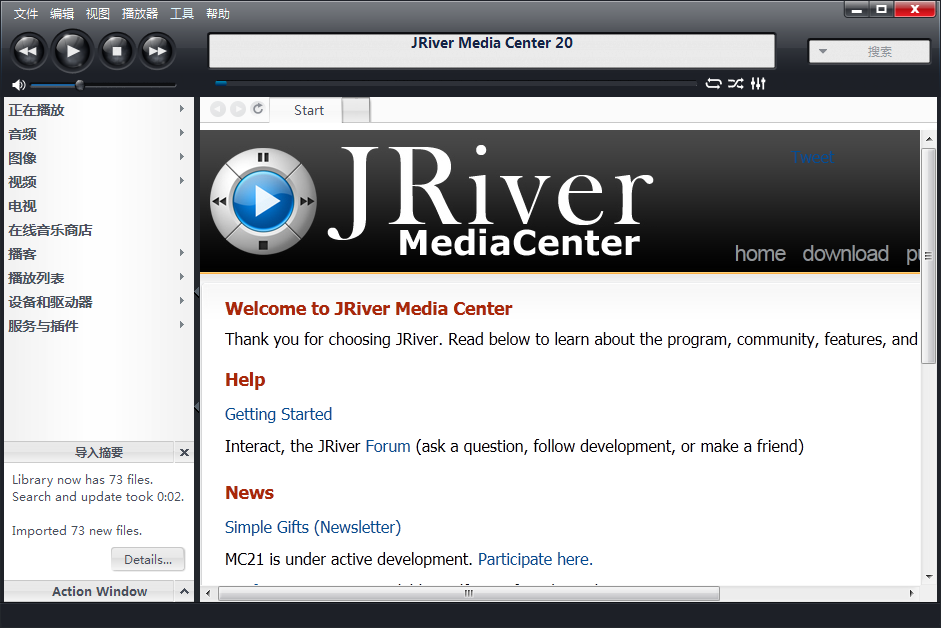Skip to next track button
Image resolution: width=941 pixels, height=628 pixels.
pyautogui.click(x=157, y=50)
